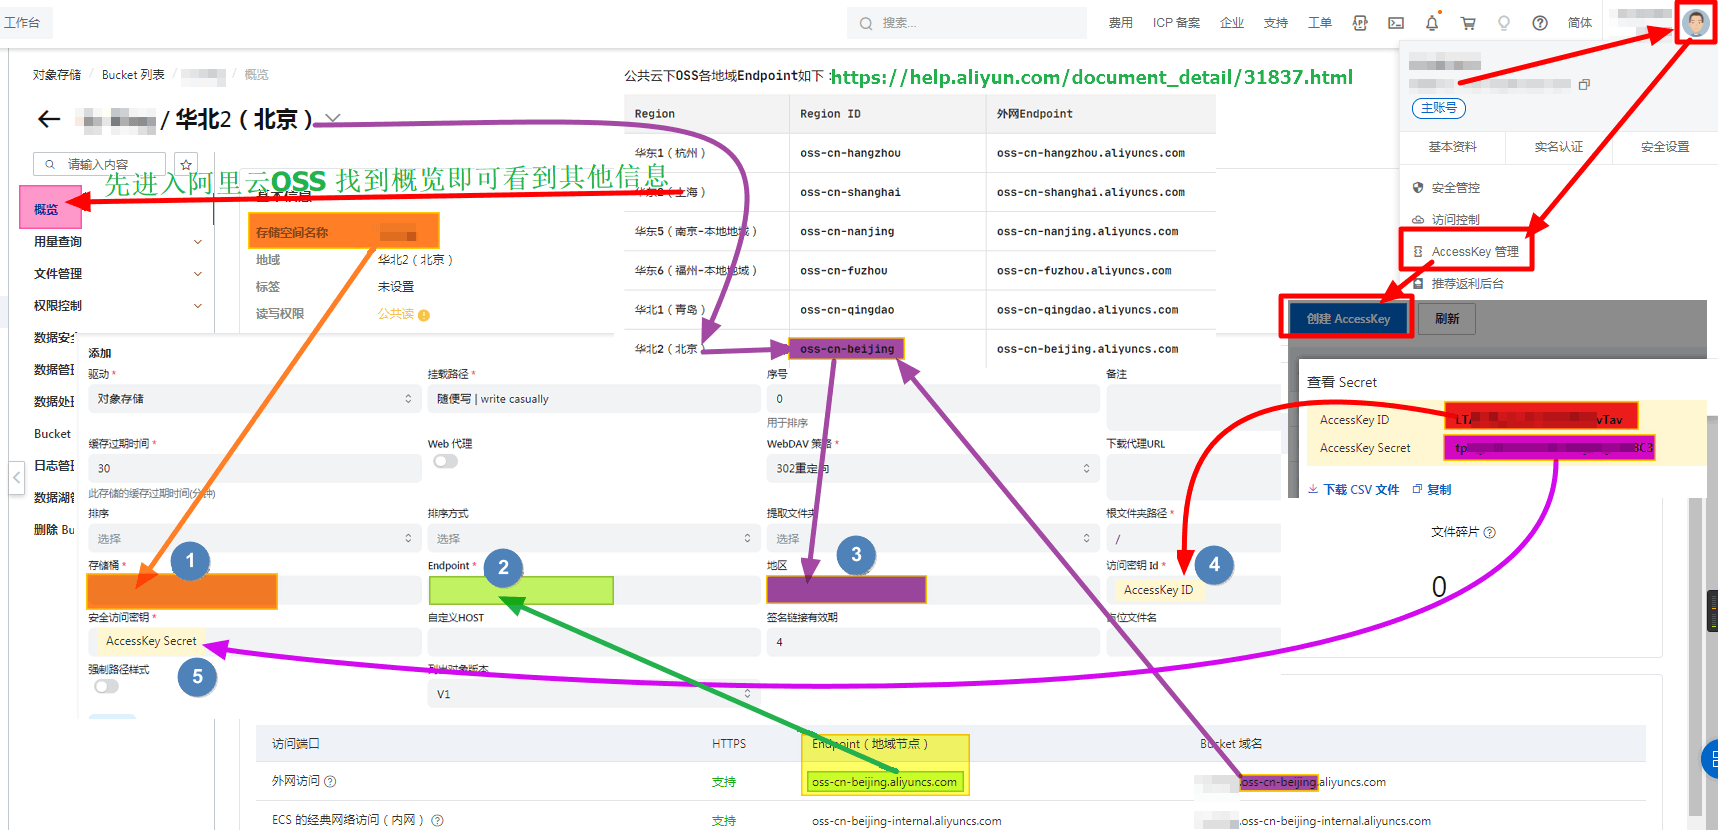
Task: Toggle the Web 代理 switch
Action: tap(445, 461)
